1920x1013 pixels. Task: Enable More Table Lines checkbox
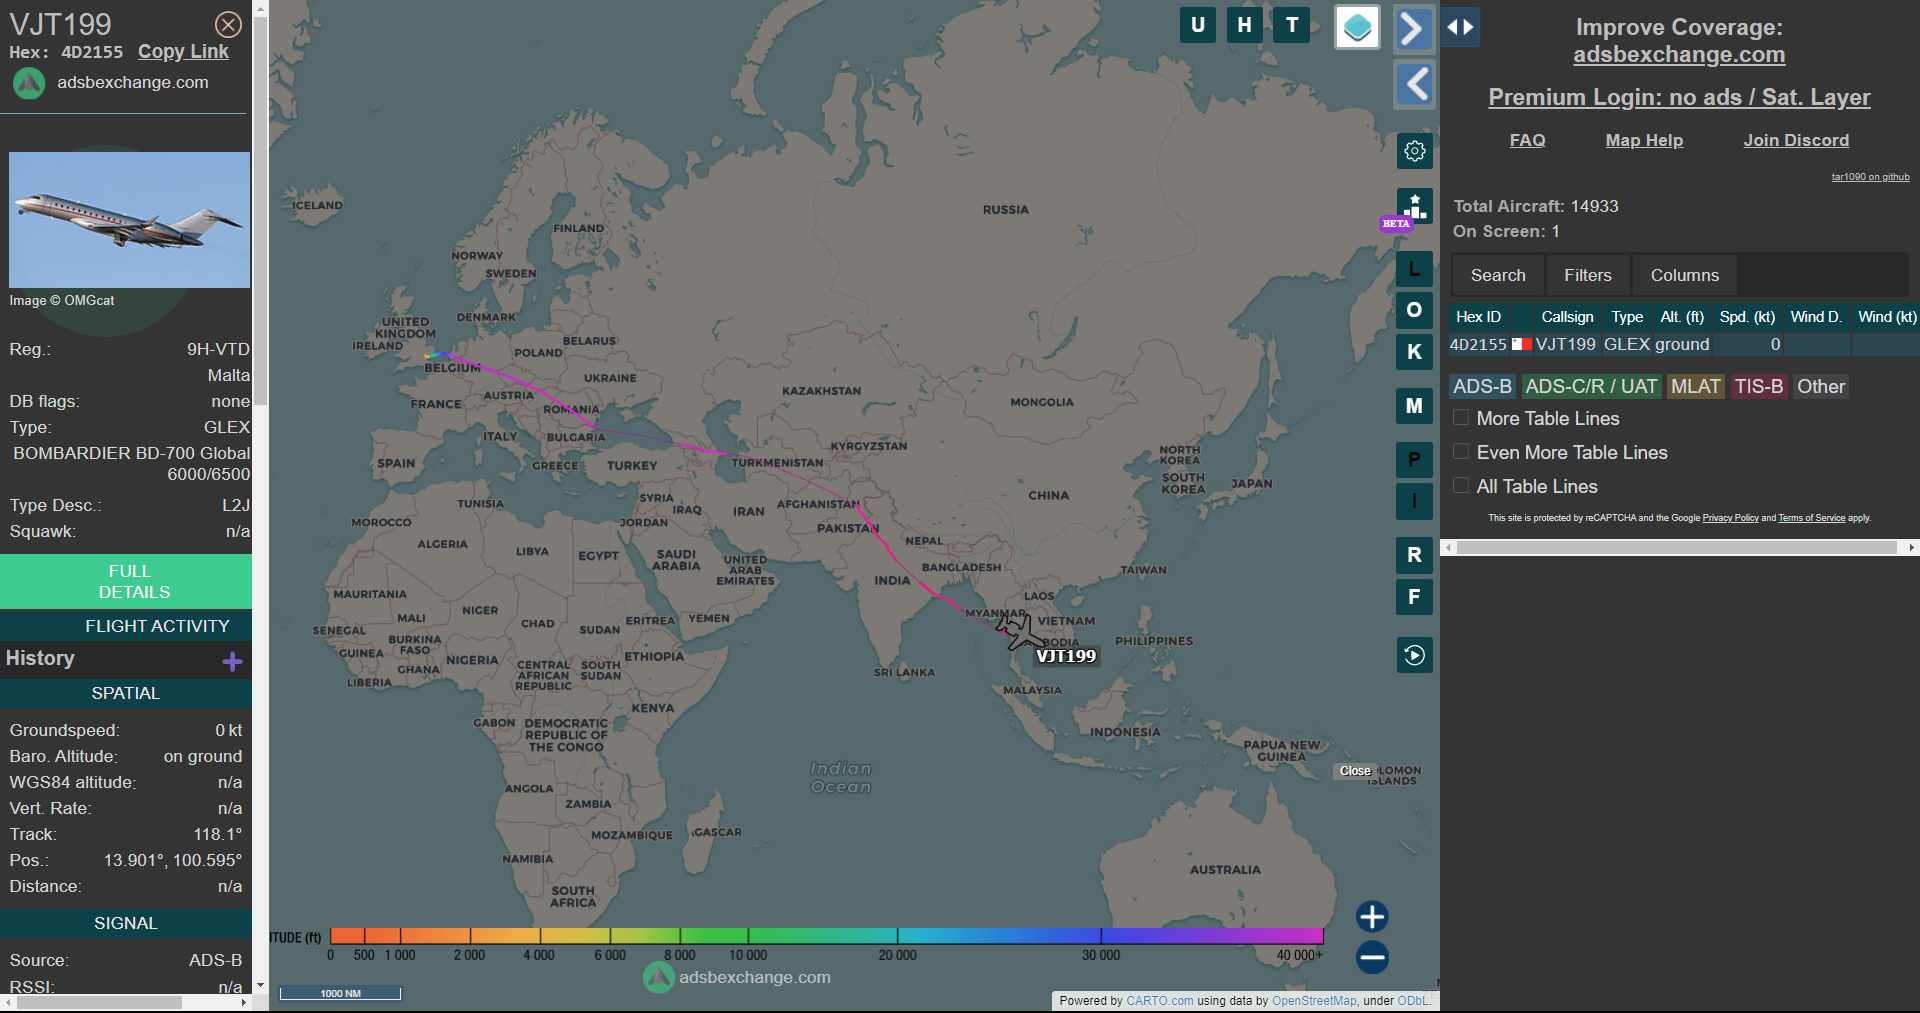pos(1461,418)
